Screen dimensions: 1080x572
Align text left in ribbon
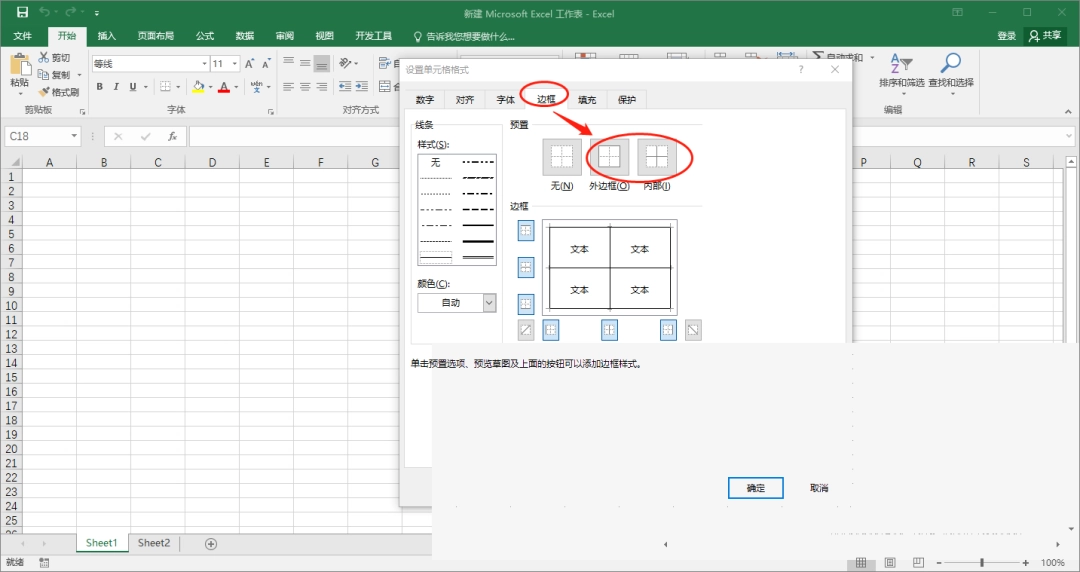pos(289,87)
